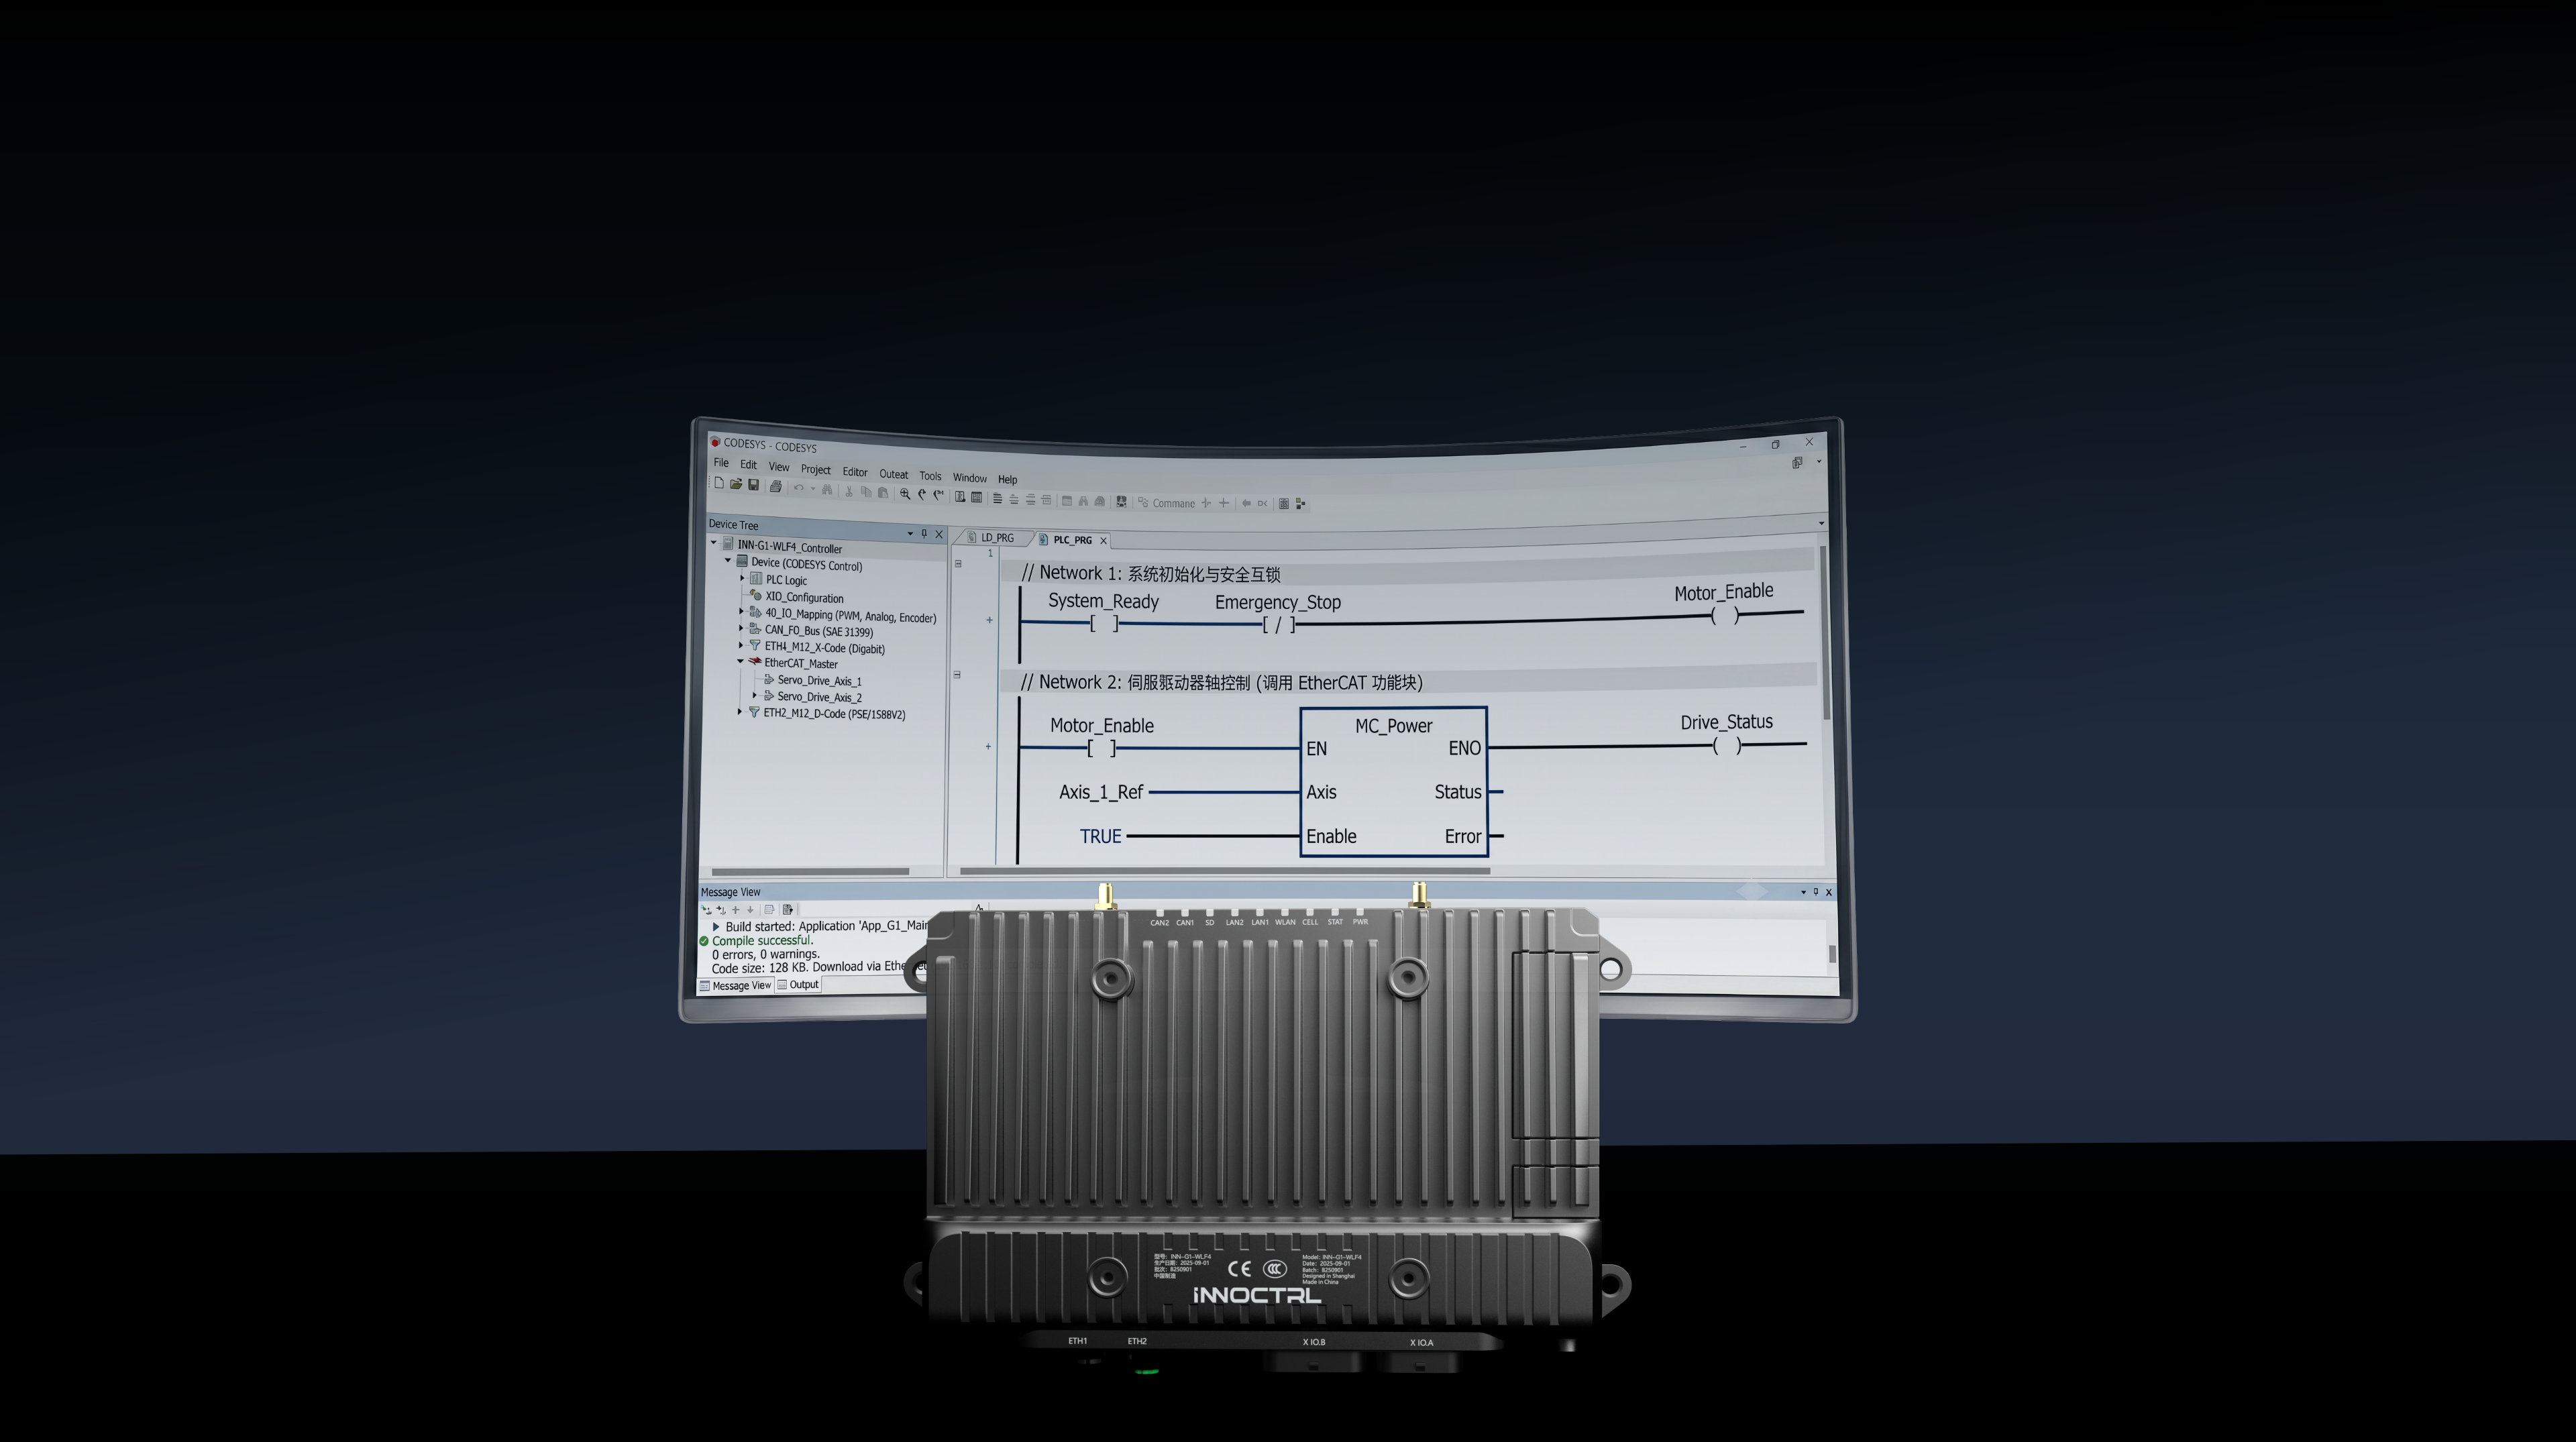Click the New File toolbar icon

pyautogui.click(x=718, y=483)
